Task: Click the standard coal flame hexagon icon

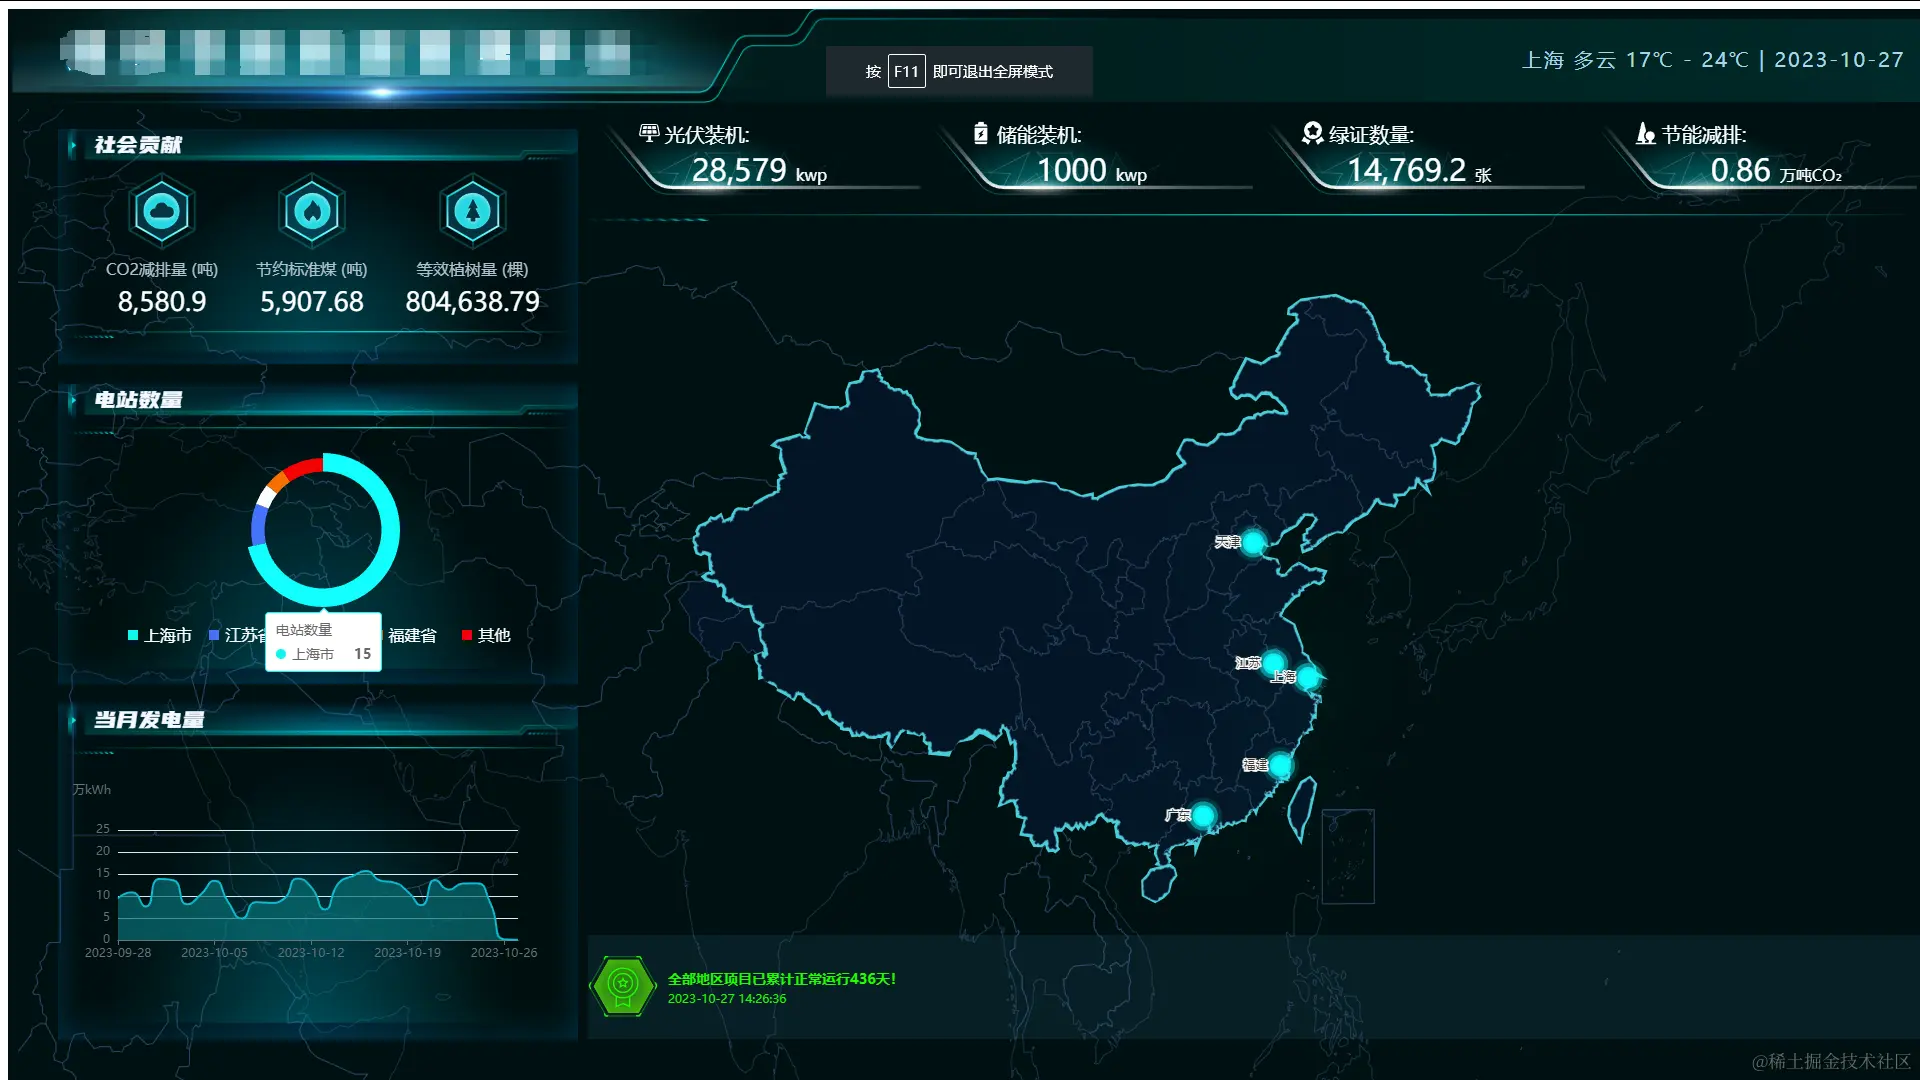Action: point(312,211)
